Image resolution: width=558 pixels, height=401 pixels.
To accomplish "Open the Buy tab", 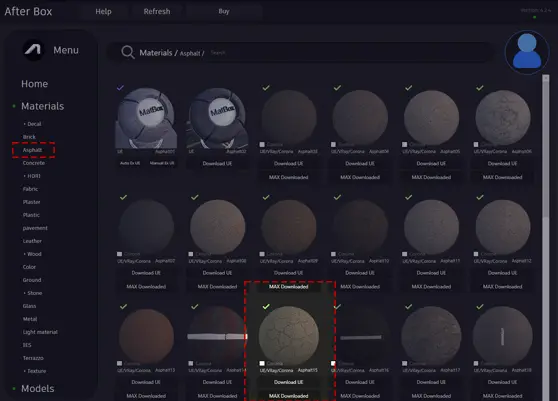I will (x=224, y=11).
